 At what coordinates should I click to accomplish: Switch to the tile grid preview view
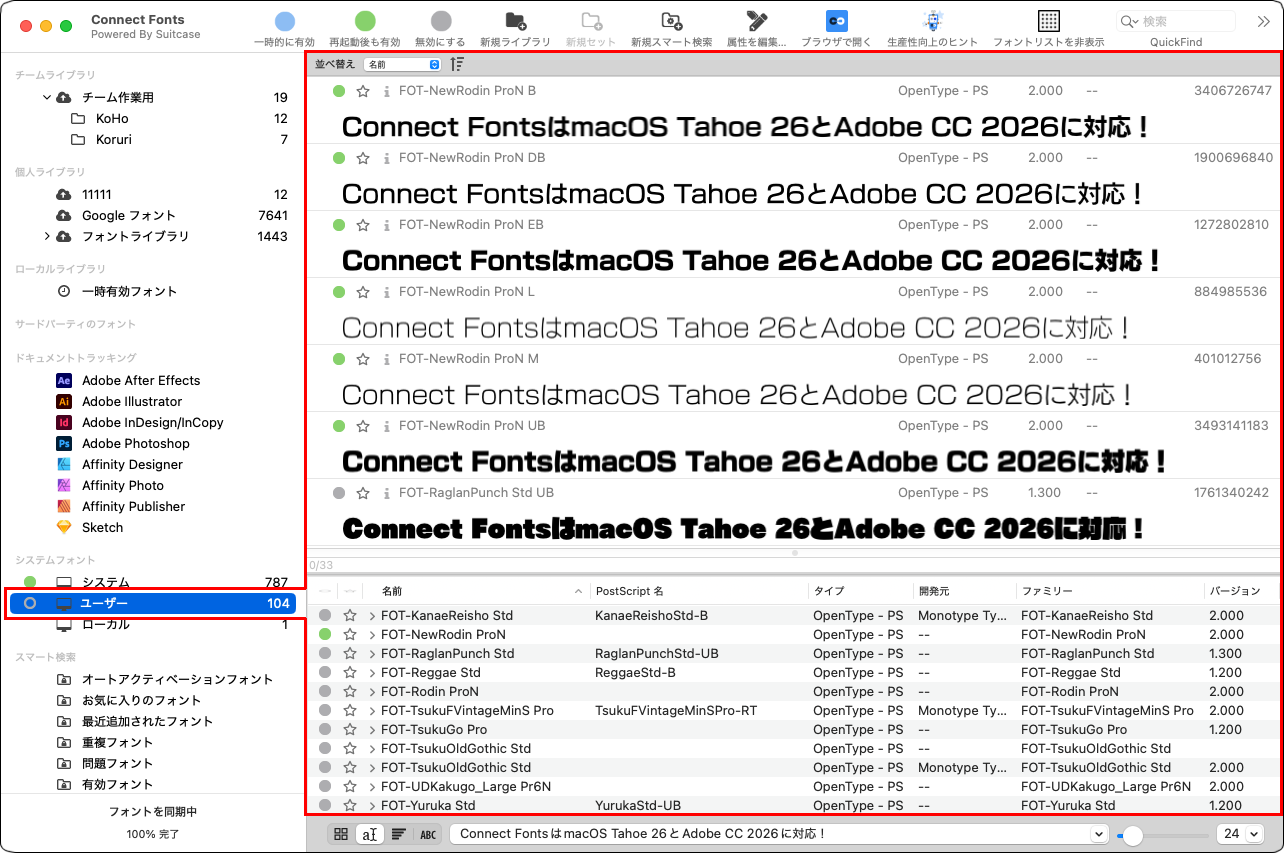[341, 834]
